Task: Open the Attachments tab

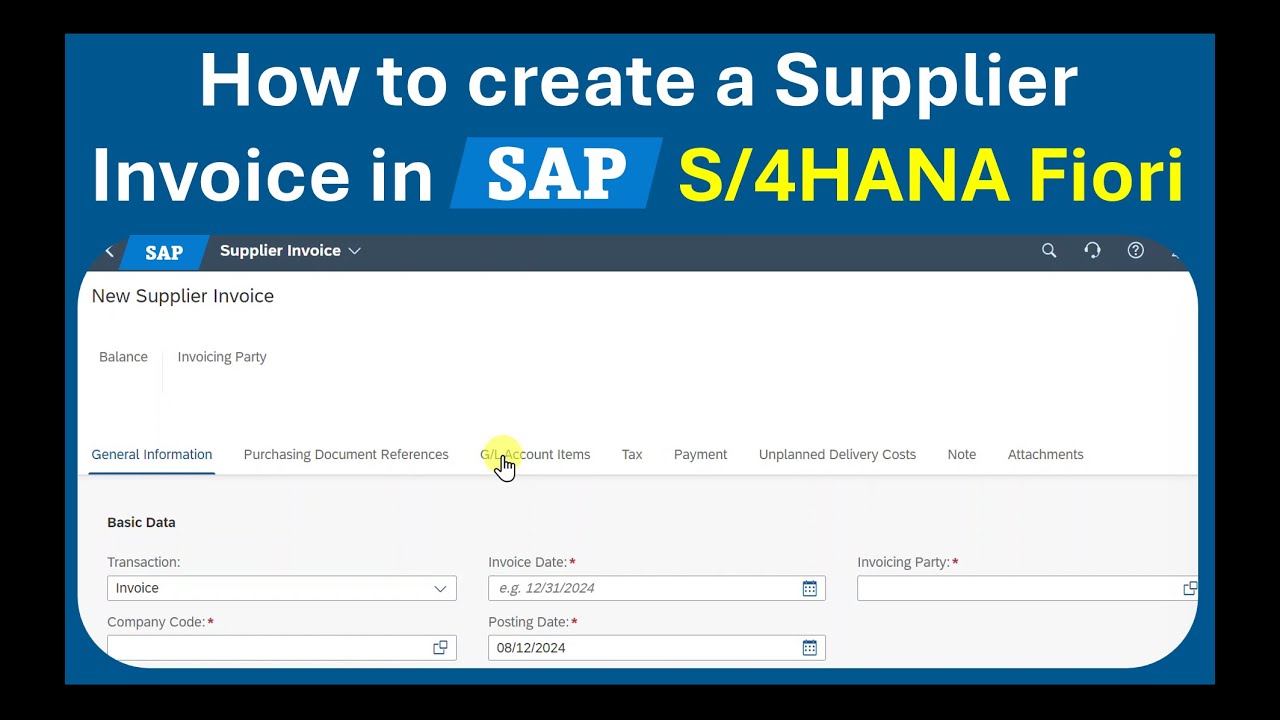Action: pyautogui.click(x=1045, y=454)
